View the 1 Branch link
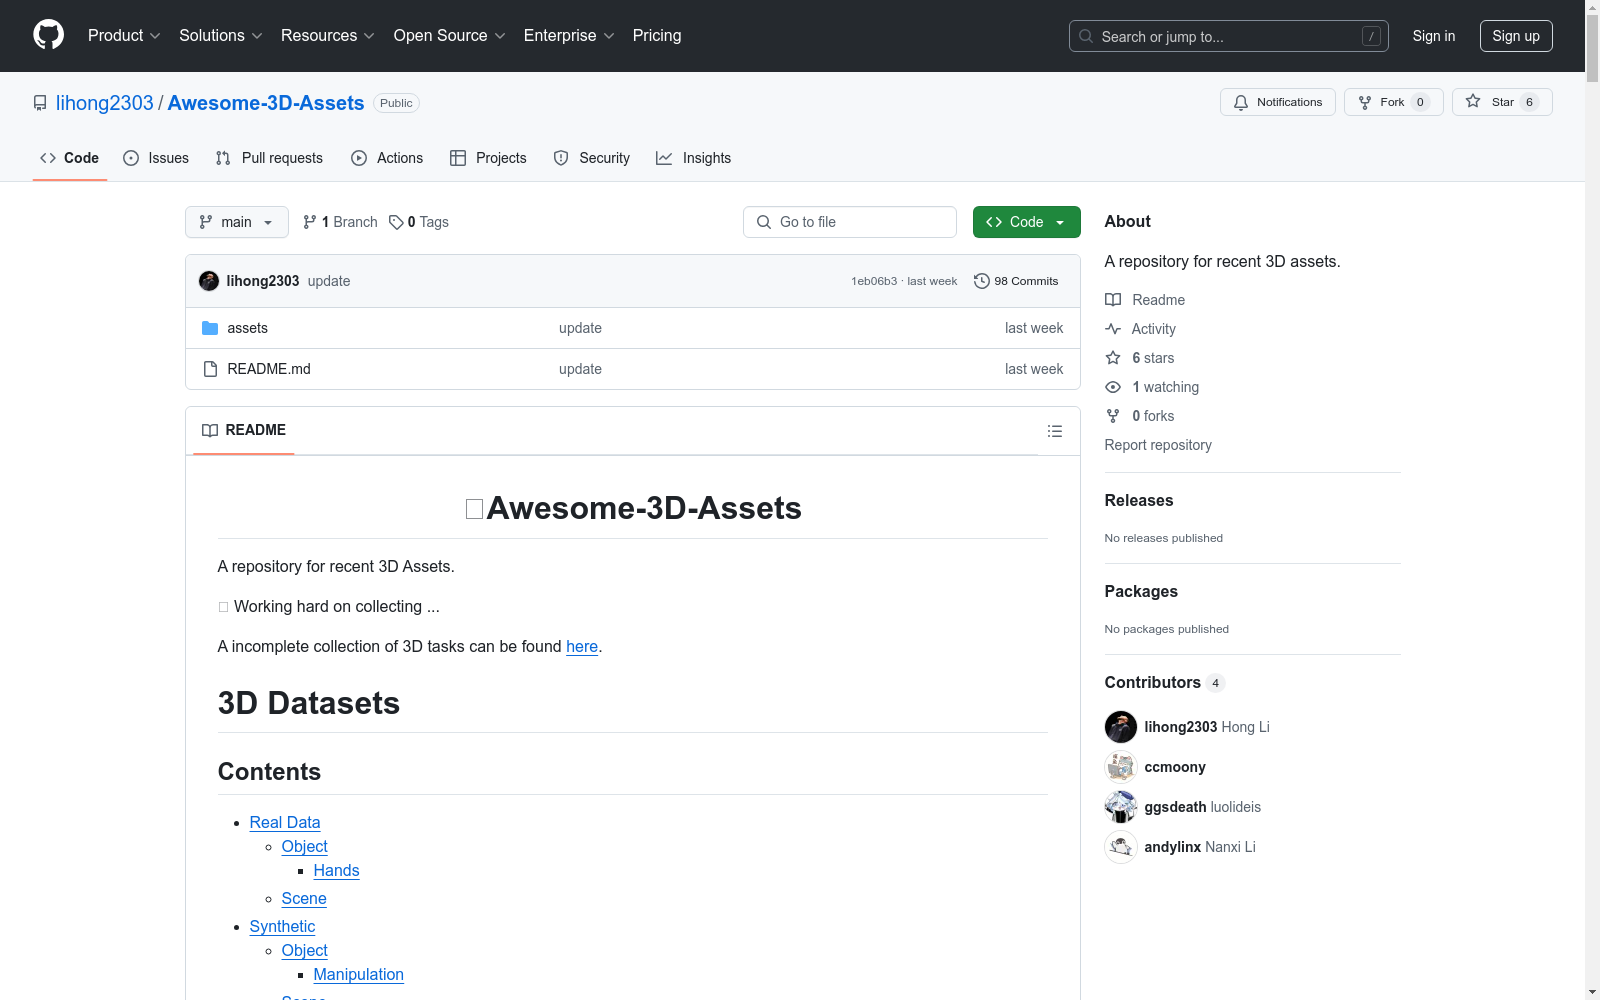The width and height of the screenshot is (1600, 1000). click(340, 222)
